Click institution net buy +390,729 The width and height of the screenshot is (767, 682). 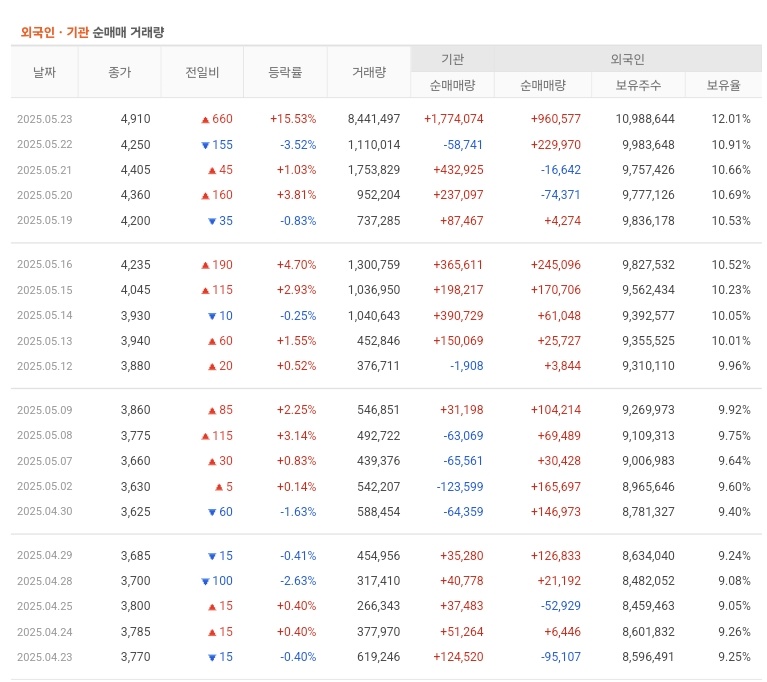(x=458, y=316)
